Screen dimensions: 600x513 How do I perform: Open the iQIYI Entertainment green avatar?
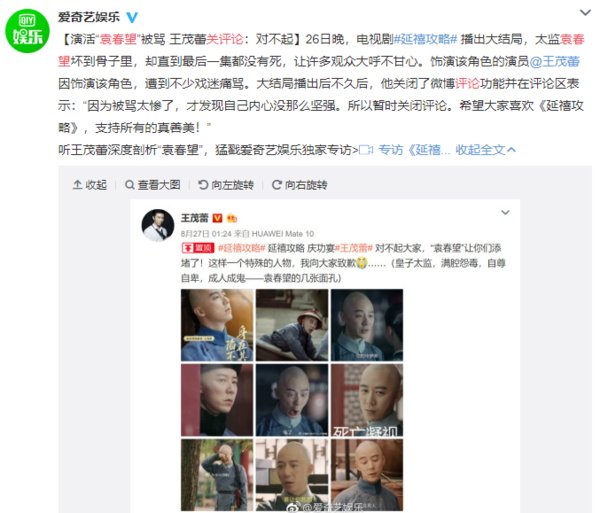(27, 31)
